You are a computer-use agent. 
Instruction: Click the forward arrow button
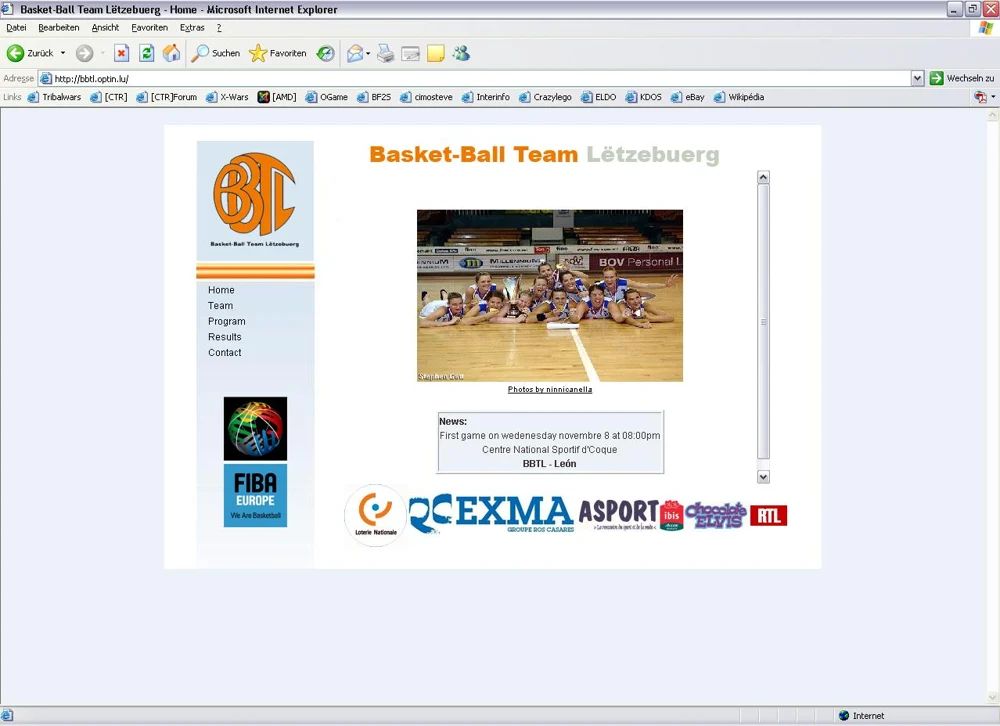84,53
